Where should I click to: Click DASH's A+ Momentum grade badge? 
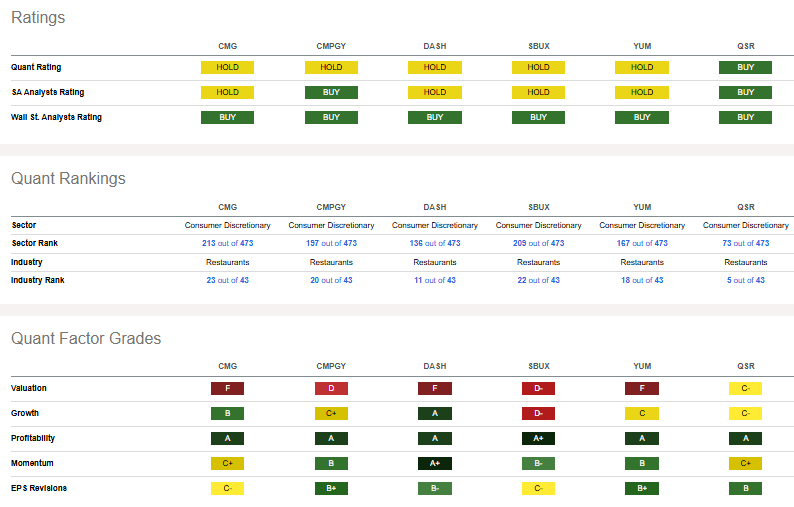(x=435, y=463)
